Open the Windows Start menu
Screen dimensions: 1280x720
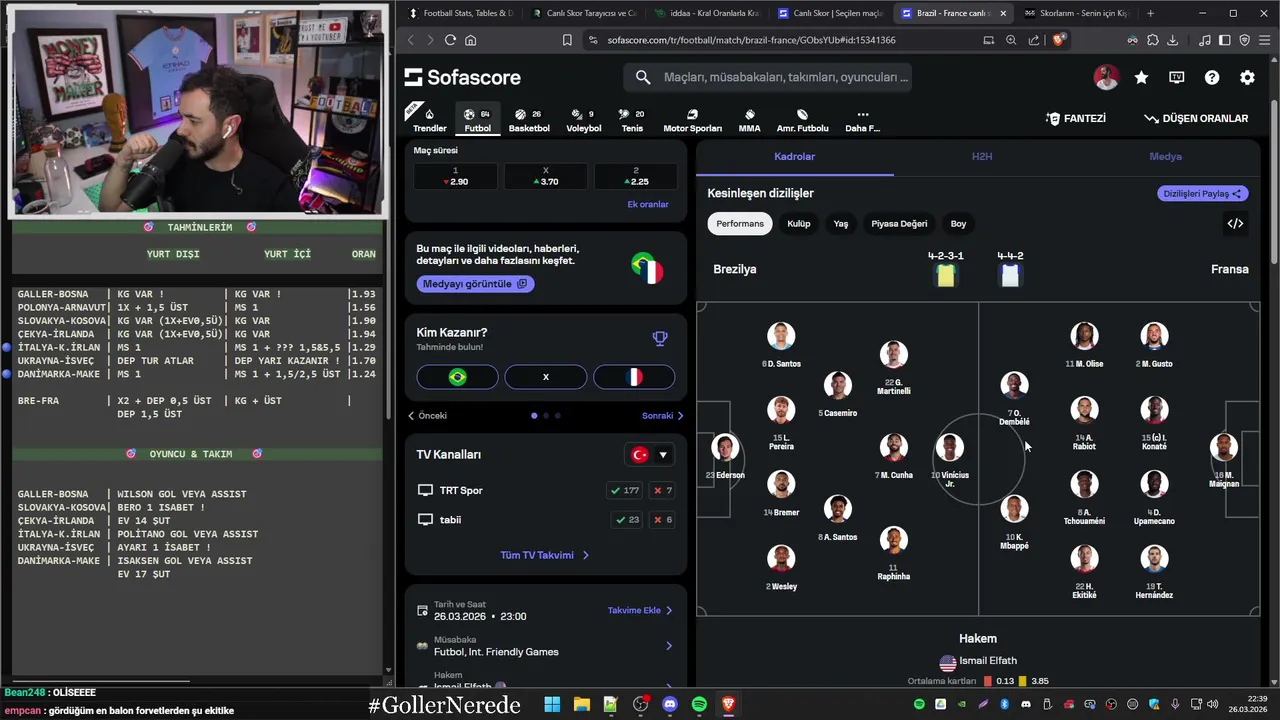pos(552,704)
